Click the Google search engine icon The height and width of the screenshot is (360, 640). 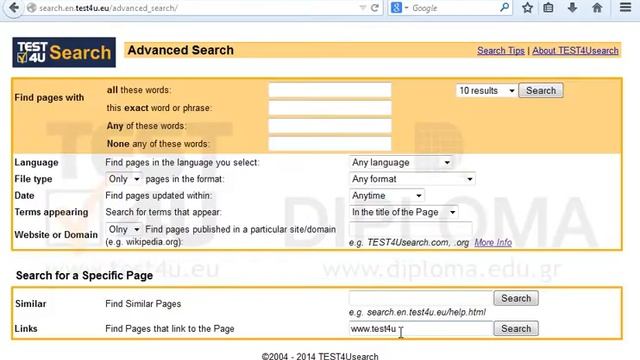tap(396, 8)
